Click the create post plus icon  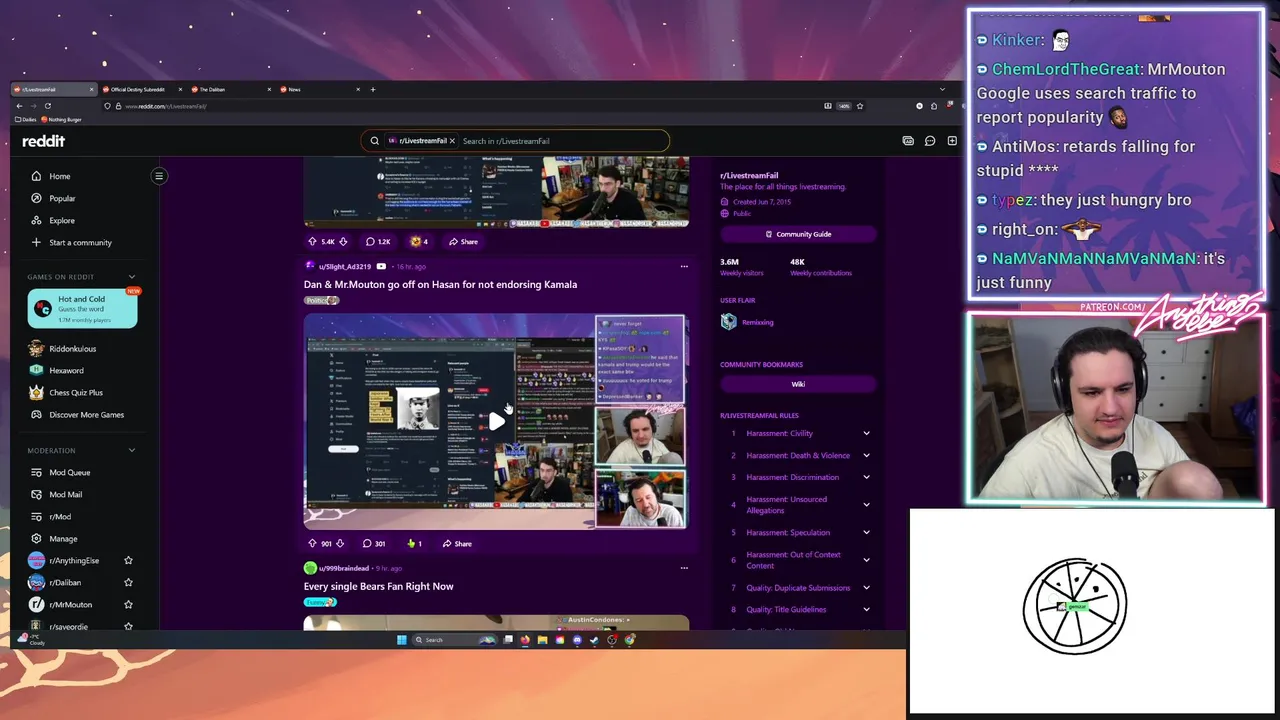952,141
